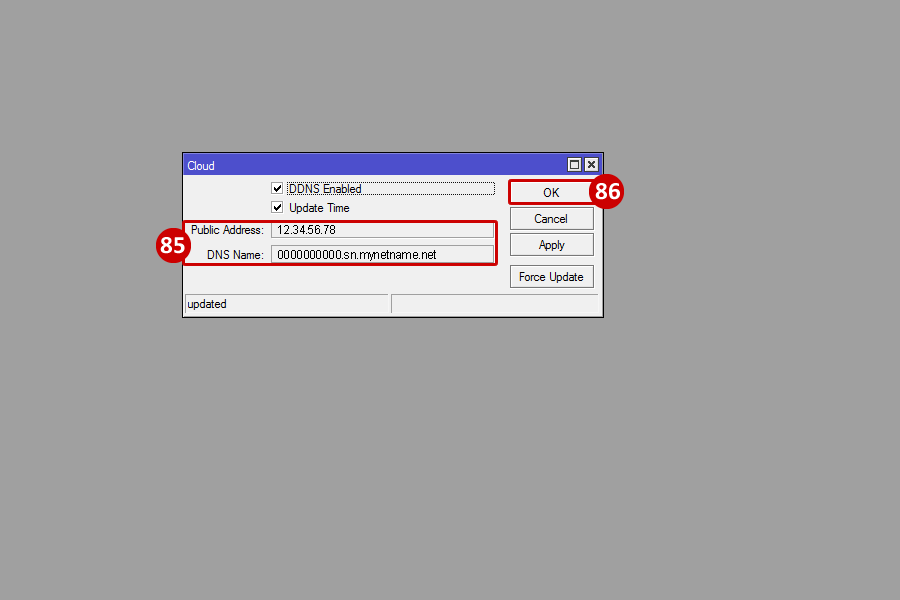Click the red 85 annotation badge

(173, 245)
